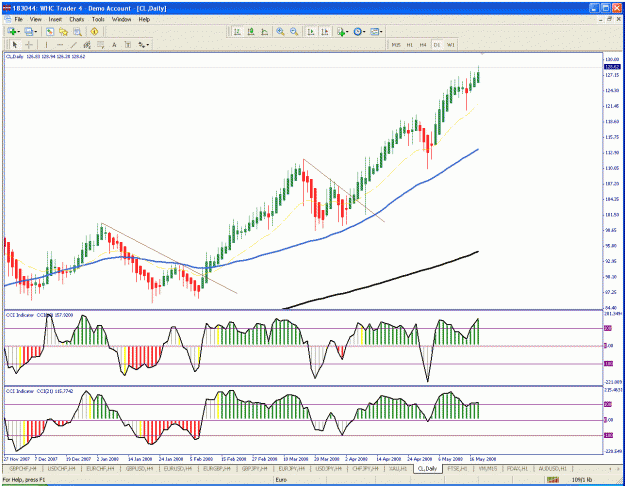Switch to the YM,M15 chart tab
Image resolution: width=625 pixels, height=486 pixels.
tap(487, 468)
